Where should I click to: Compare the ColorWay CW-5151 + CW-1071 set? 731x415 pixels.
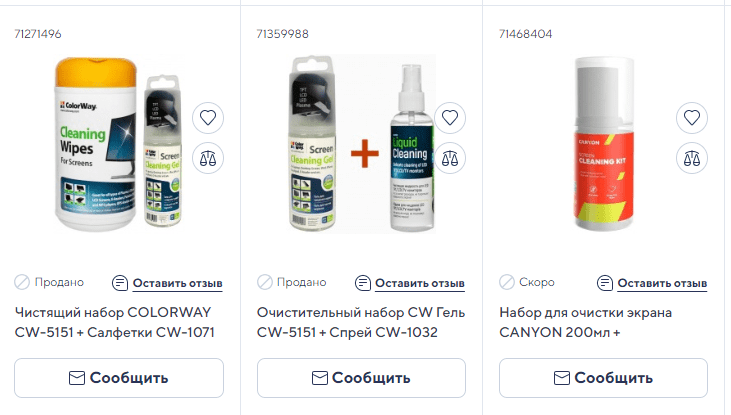[x=208, y=158]
